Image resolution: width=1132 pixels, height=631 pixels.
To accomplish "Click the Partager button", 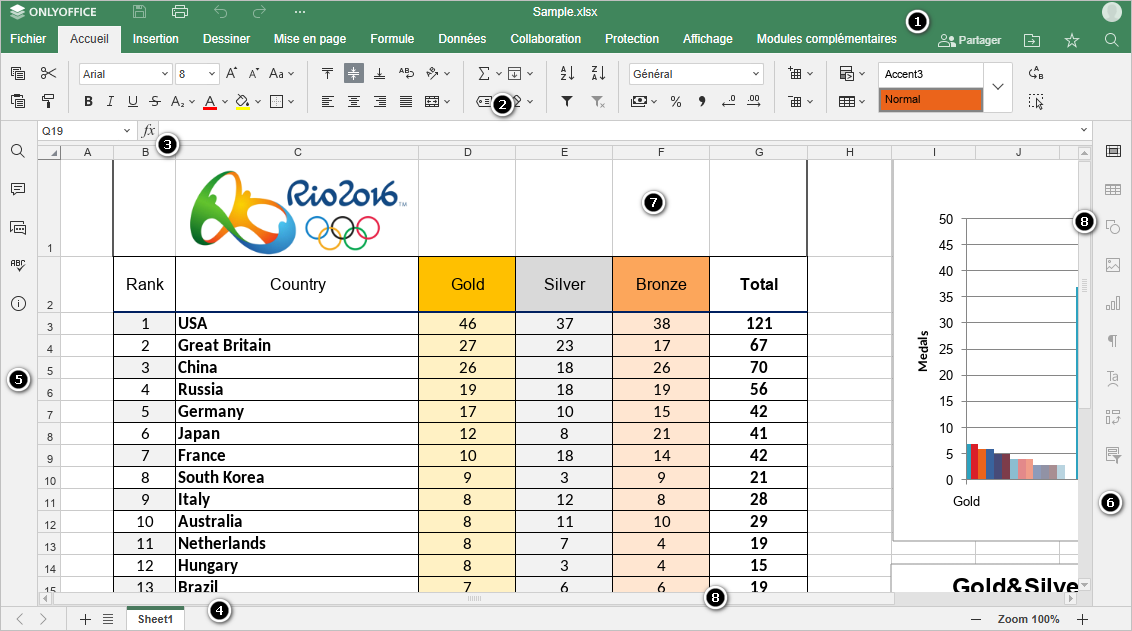I will (x=969, y=41).
